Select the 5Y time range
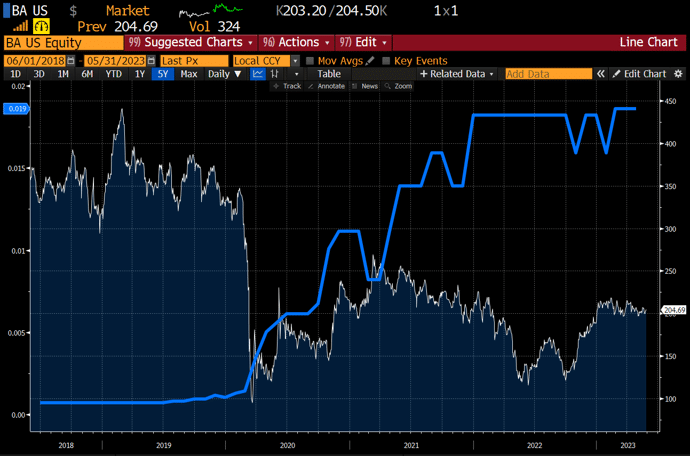690x456 pixels. 163,74
